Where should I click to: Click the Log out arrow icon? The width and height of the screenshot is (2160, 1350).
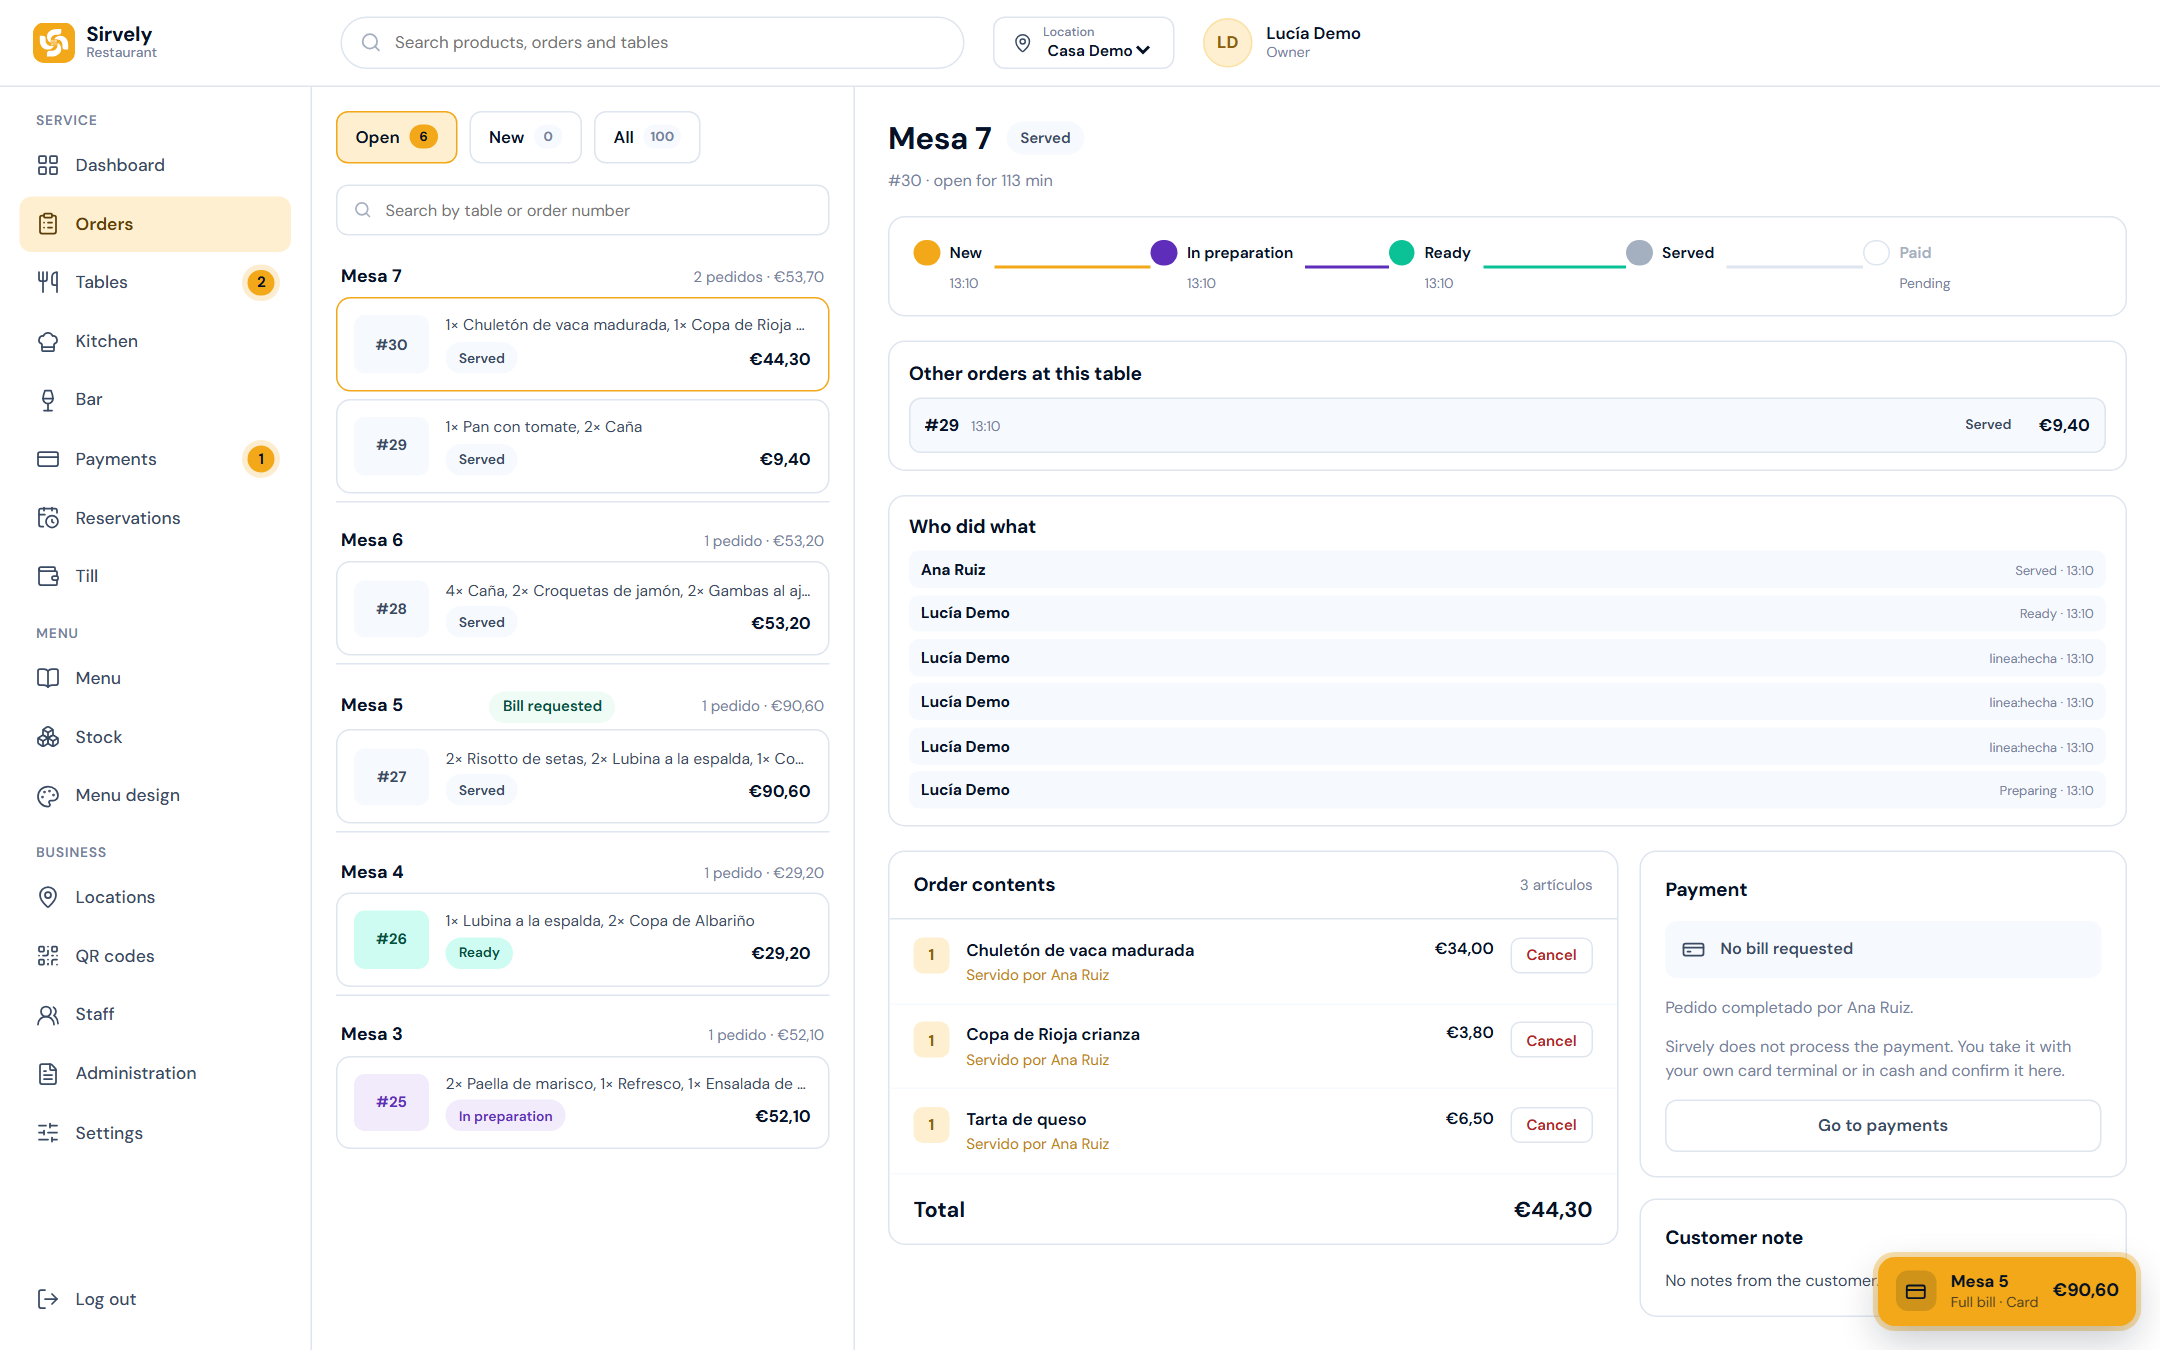(48, 1299)
